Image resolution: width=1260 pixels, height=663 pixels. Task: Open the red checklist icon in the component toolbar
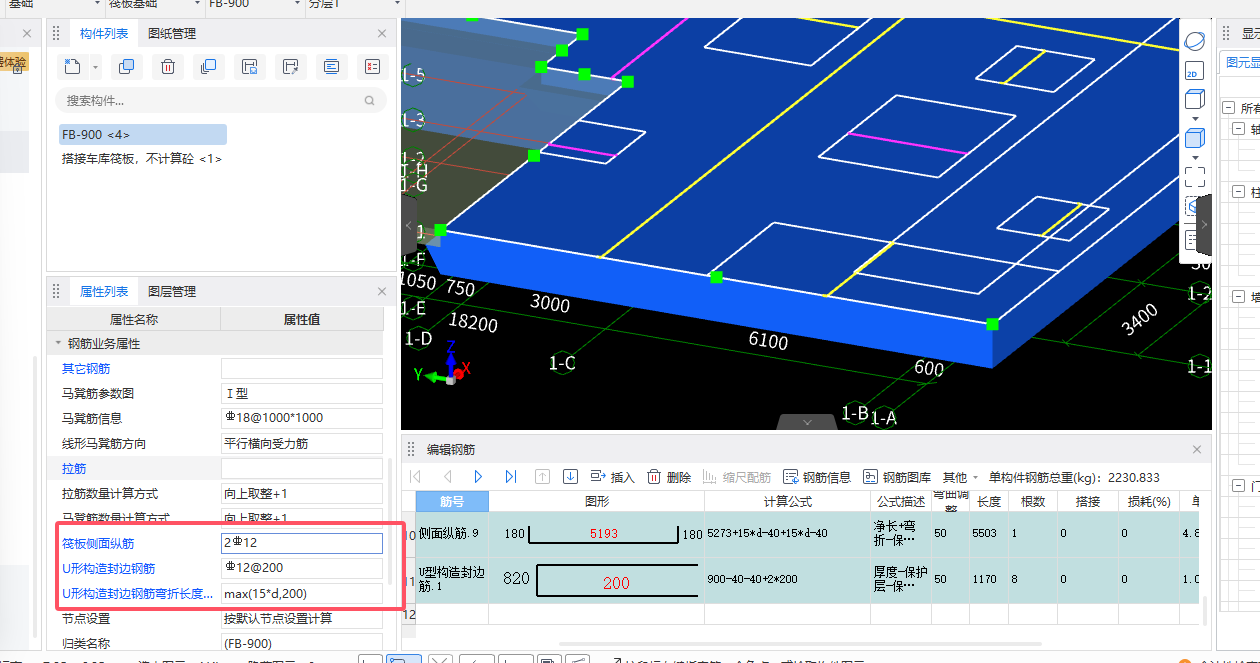click(x=372, y=67)
